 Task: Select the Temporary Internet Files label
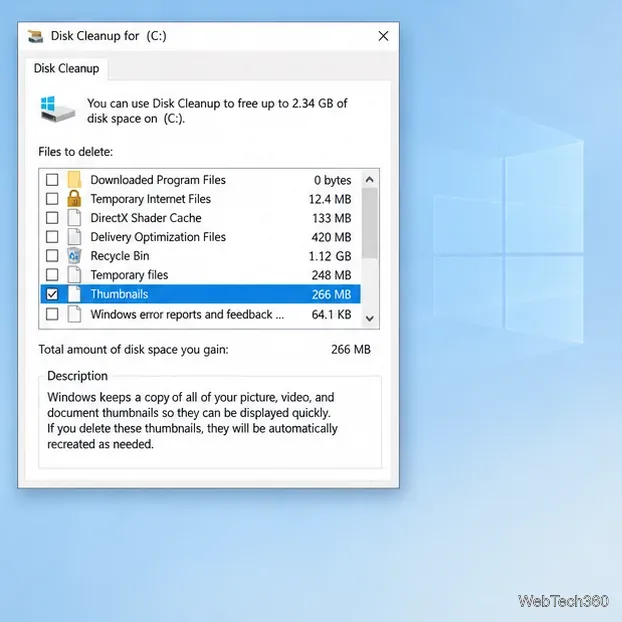coord(150,199)
